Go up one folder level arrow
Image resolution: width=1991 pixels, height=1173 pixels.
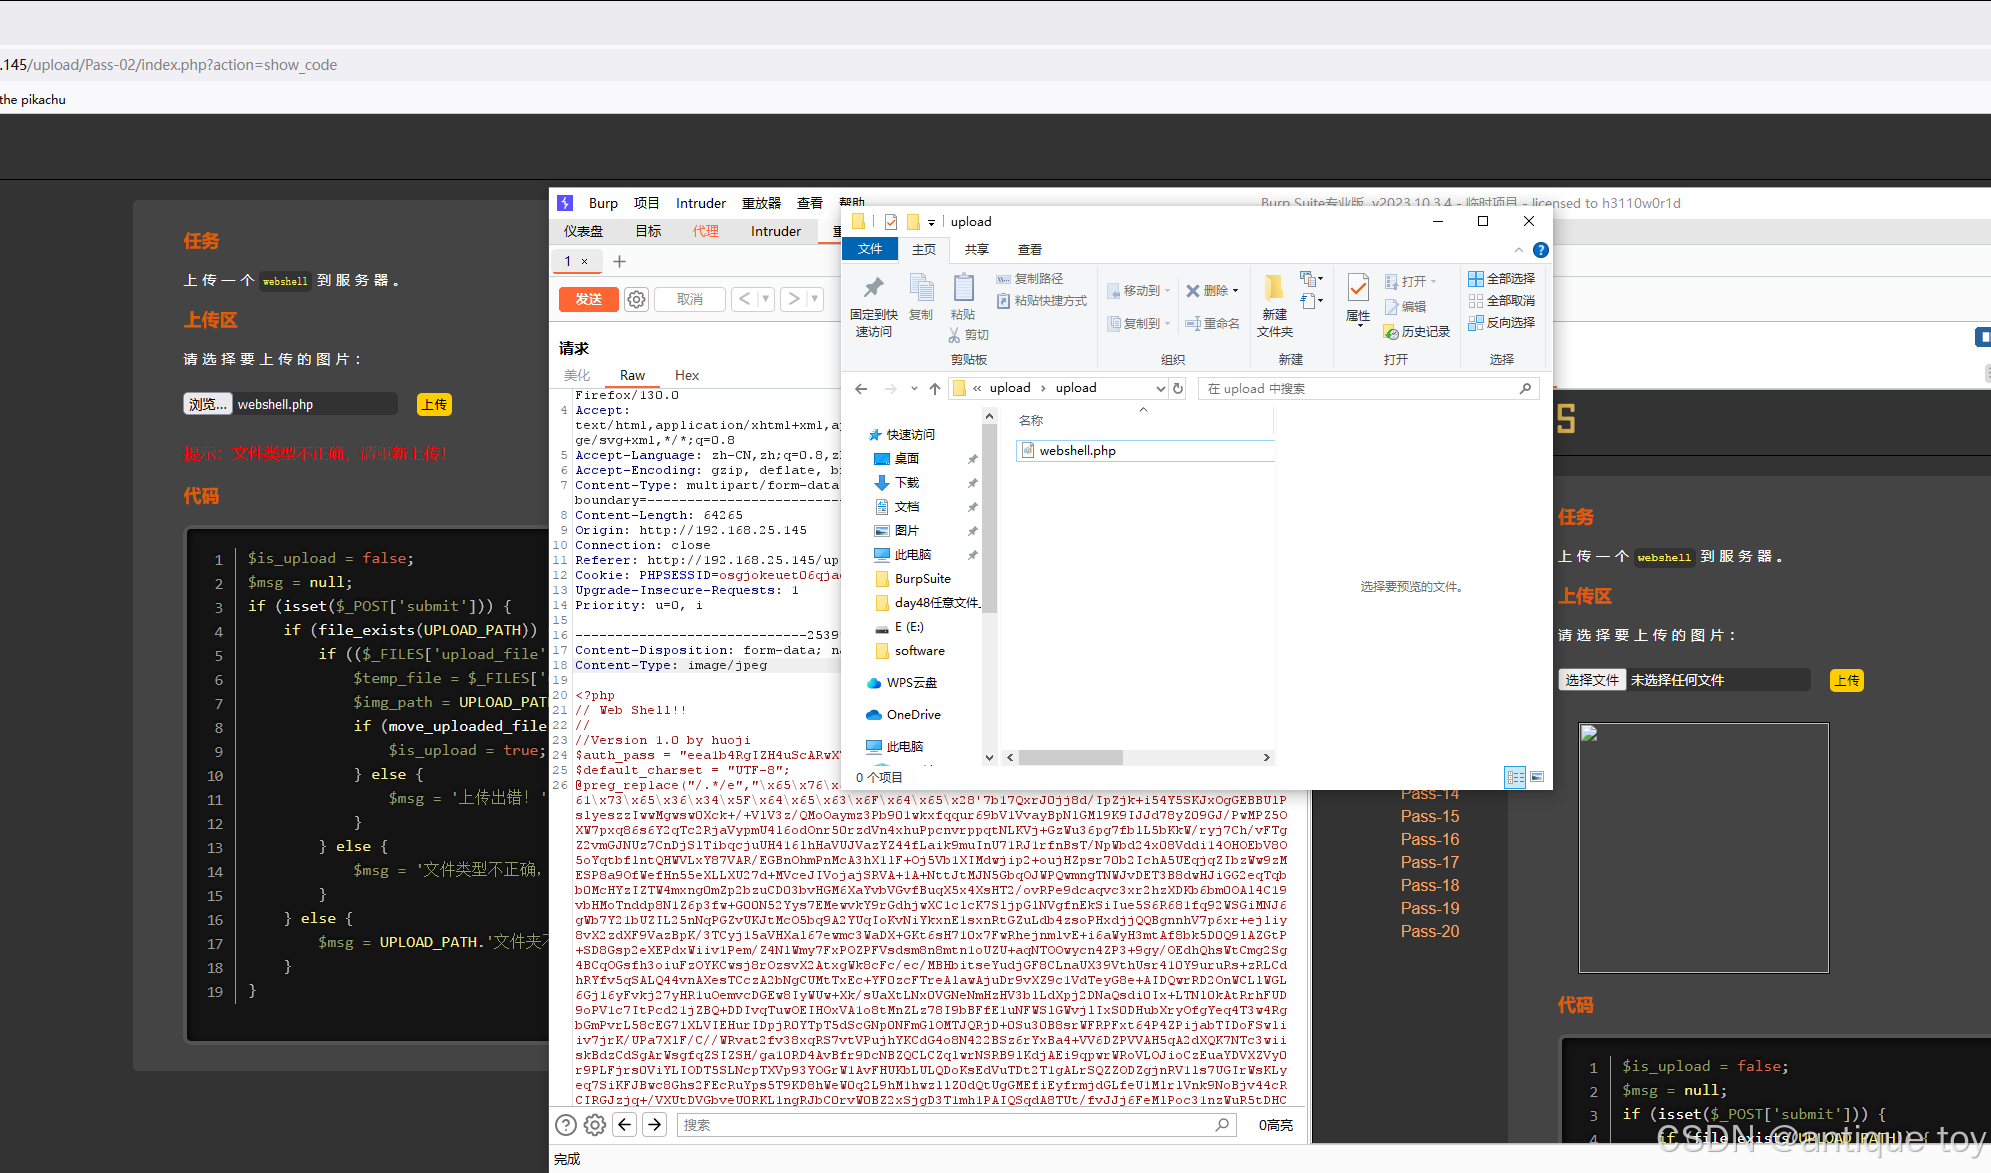pos(934,388)
